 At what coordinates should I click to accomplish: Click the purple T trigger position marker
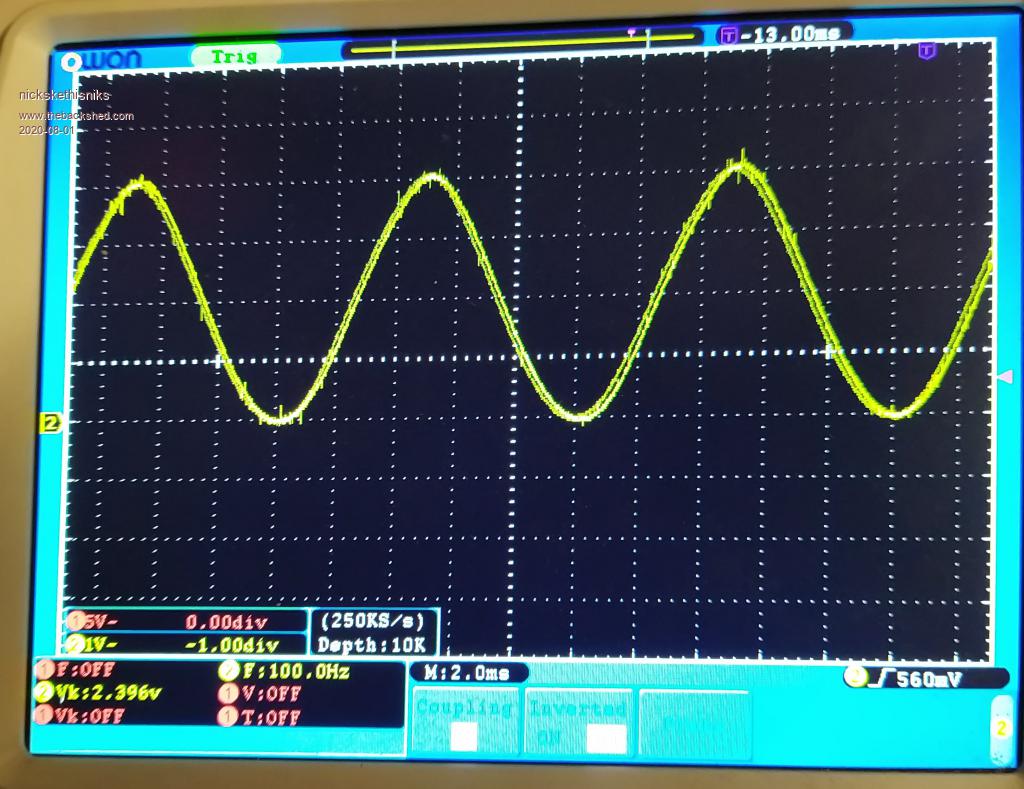point(926,50)
